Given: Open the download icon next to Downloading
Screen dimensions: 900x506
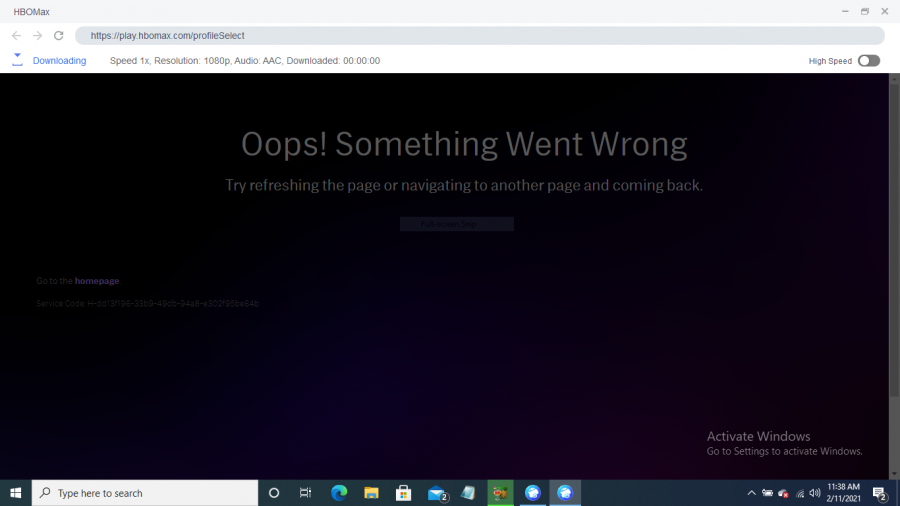Looking at the screenshot, I should point(17,60).
